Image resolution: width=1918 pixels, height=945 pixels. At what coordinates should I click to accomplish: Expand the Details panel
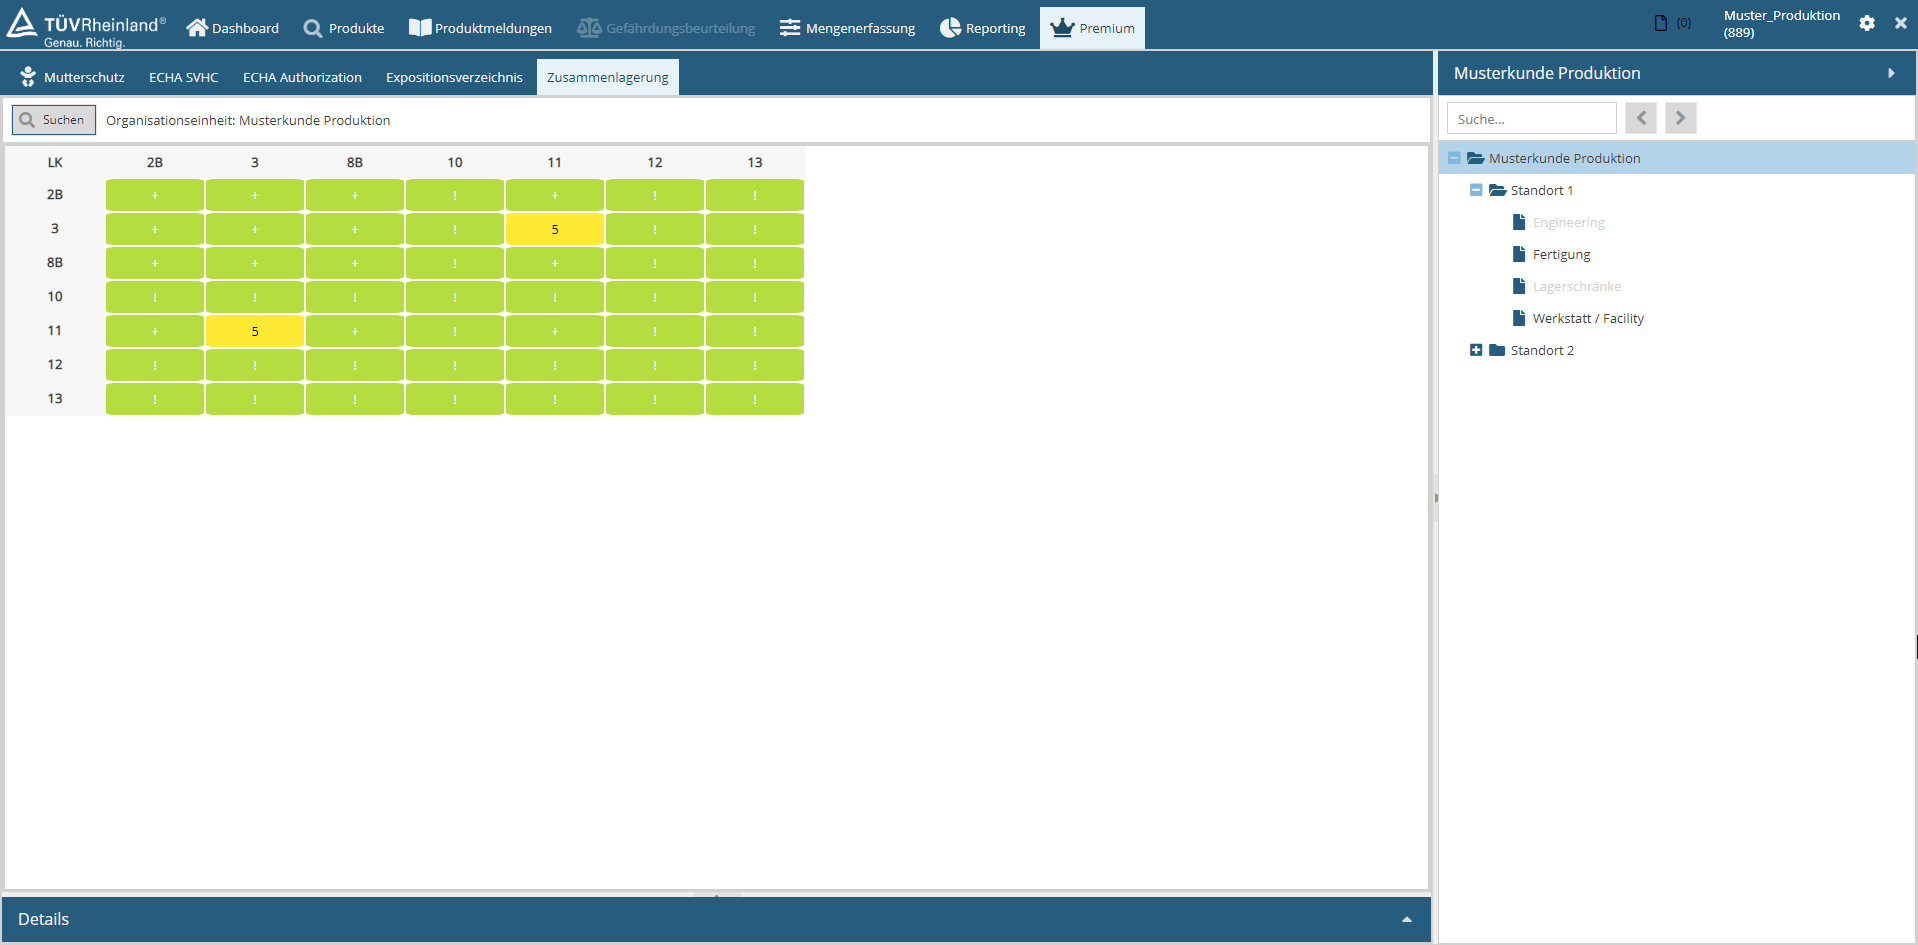(1406, 919)
